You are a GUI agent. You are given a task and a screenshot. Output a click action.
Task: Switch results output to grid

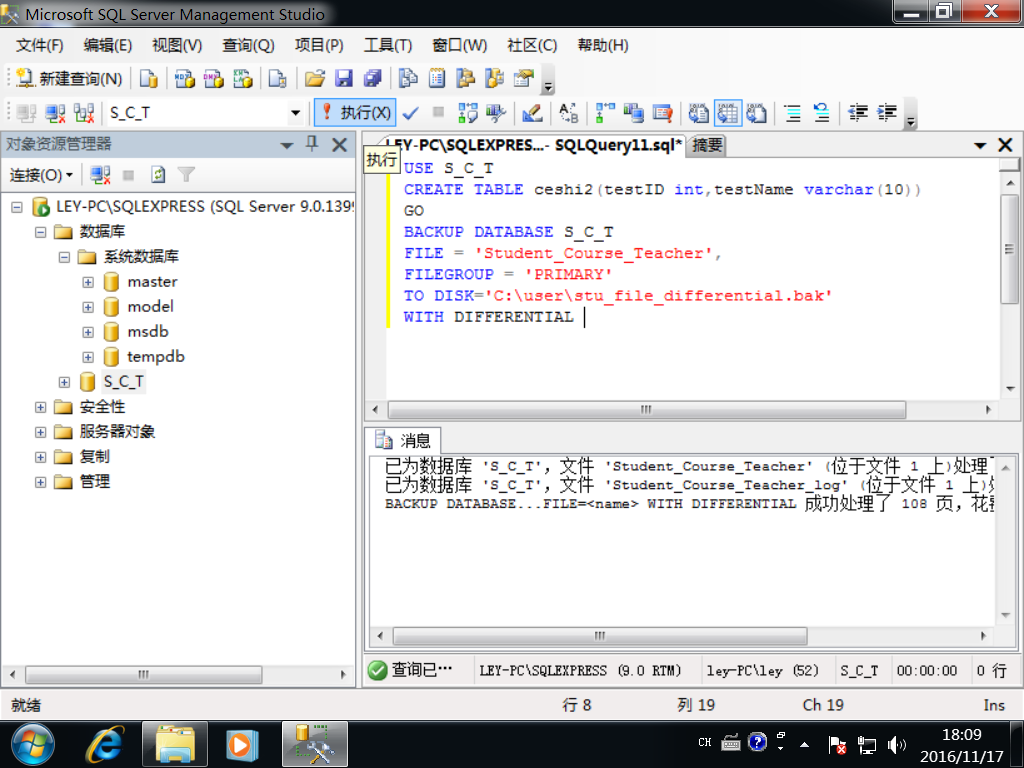(x=728, y=113)
